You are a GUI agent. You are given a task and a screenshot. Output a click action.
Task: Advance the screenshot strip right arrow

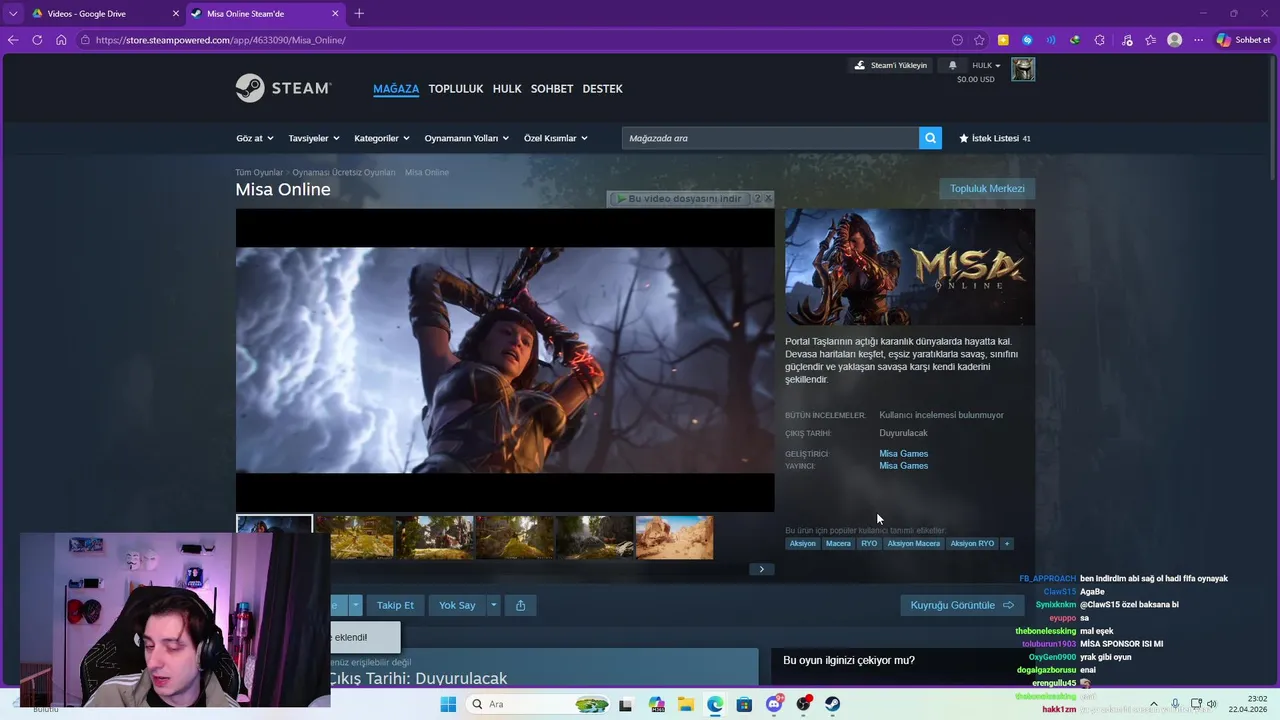[761, 569]
